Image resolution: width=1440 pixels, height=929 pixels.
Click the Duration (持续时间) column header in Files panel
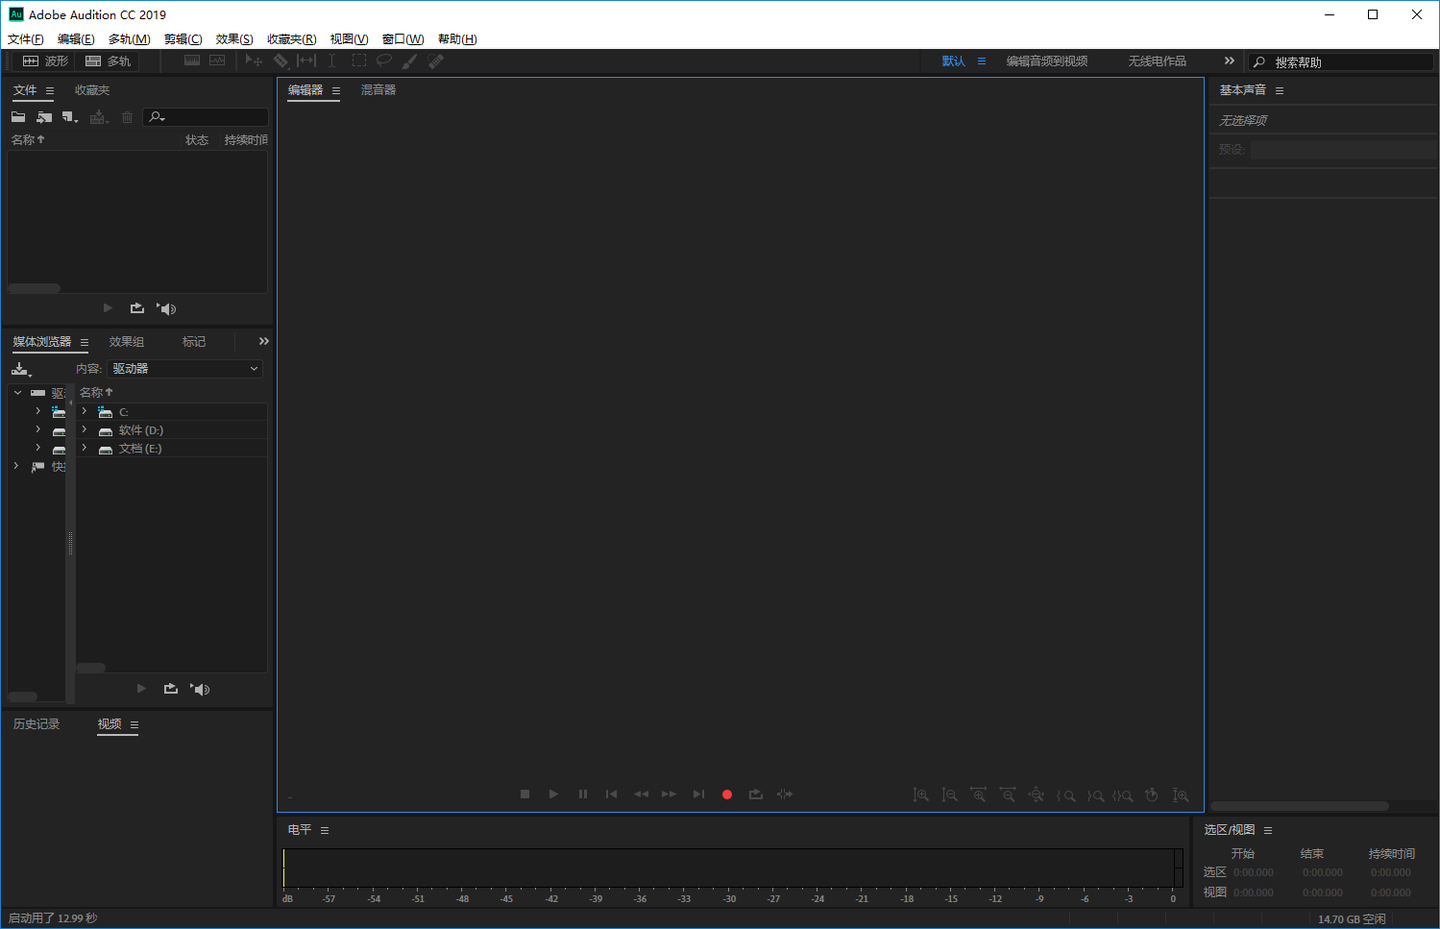(246, 140)
